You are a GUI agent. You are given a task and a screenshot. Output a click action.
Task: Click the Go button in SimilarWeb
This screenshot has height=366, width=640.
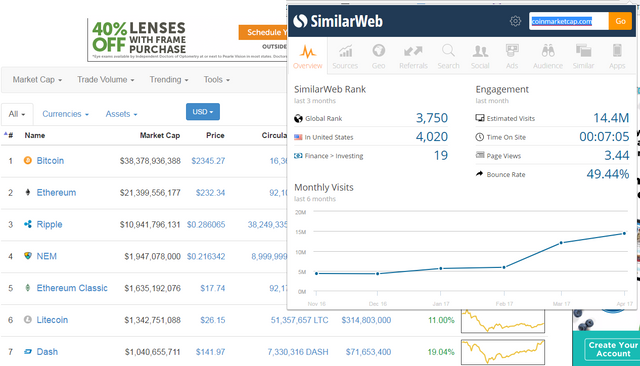[x=620, y=21]
